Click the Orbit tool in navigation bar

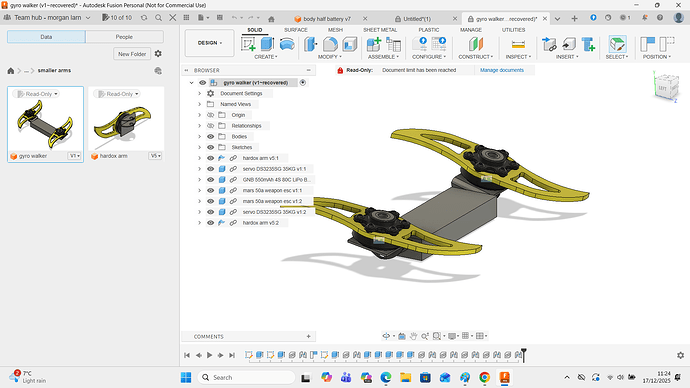point(386,336)
